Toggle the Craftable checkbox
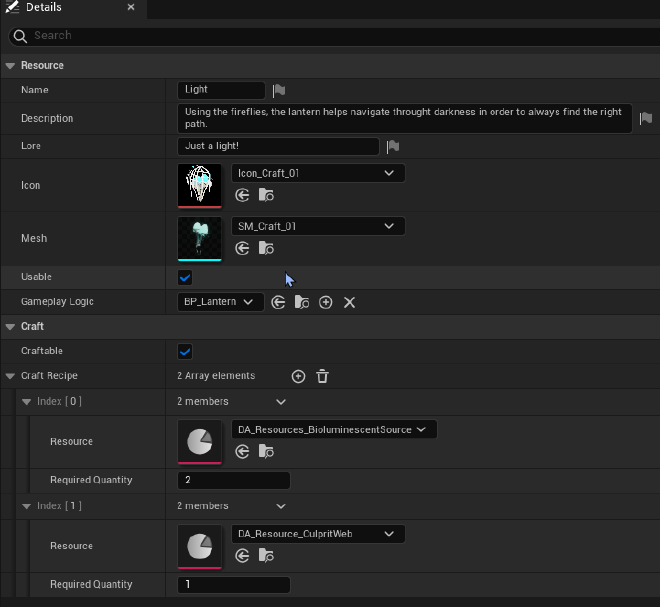Screen dimensions: 660x607 (x=185, y=351)
